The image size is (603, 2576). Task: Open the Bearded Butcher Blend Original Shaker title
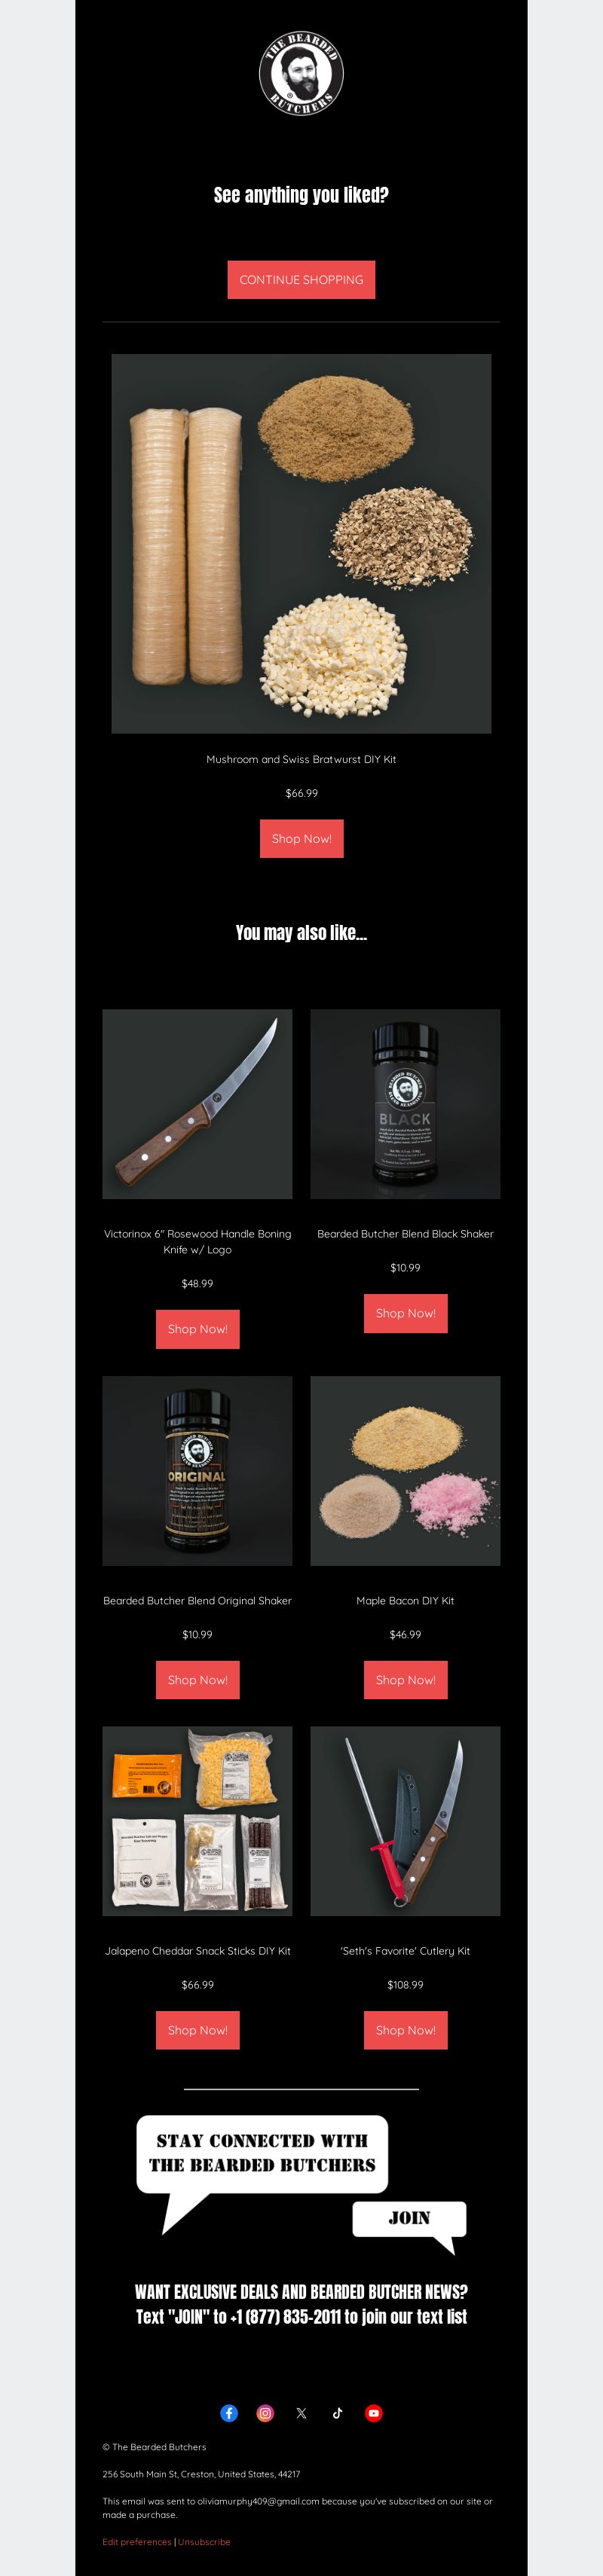pyautogui.click(x=197, y=1601)
